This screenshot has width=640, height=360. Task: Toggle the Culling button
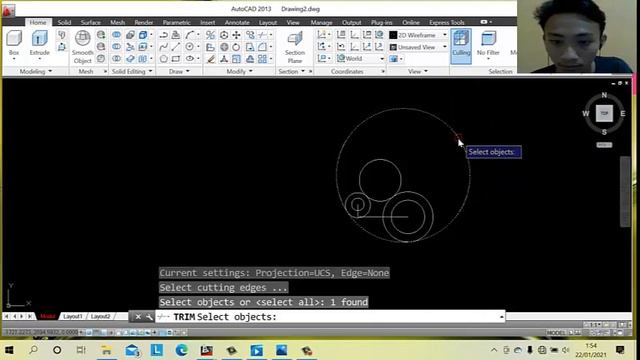point(461,46)
